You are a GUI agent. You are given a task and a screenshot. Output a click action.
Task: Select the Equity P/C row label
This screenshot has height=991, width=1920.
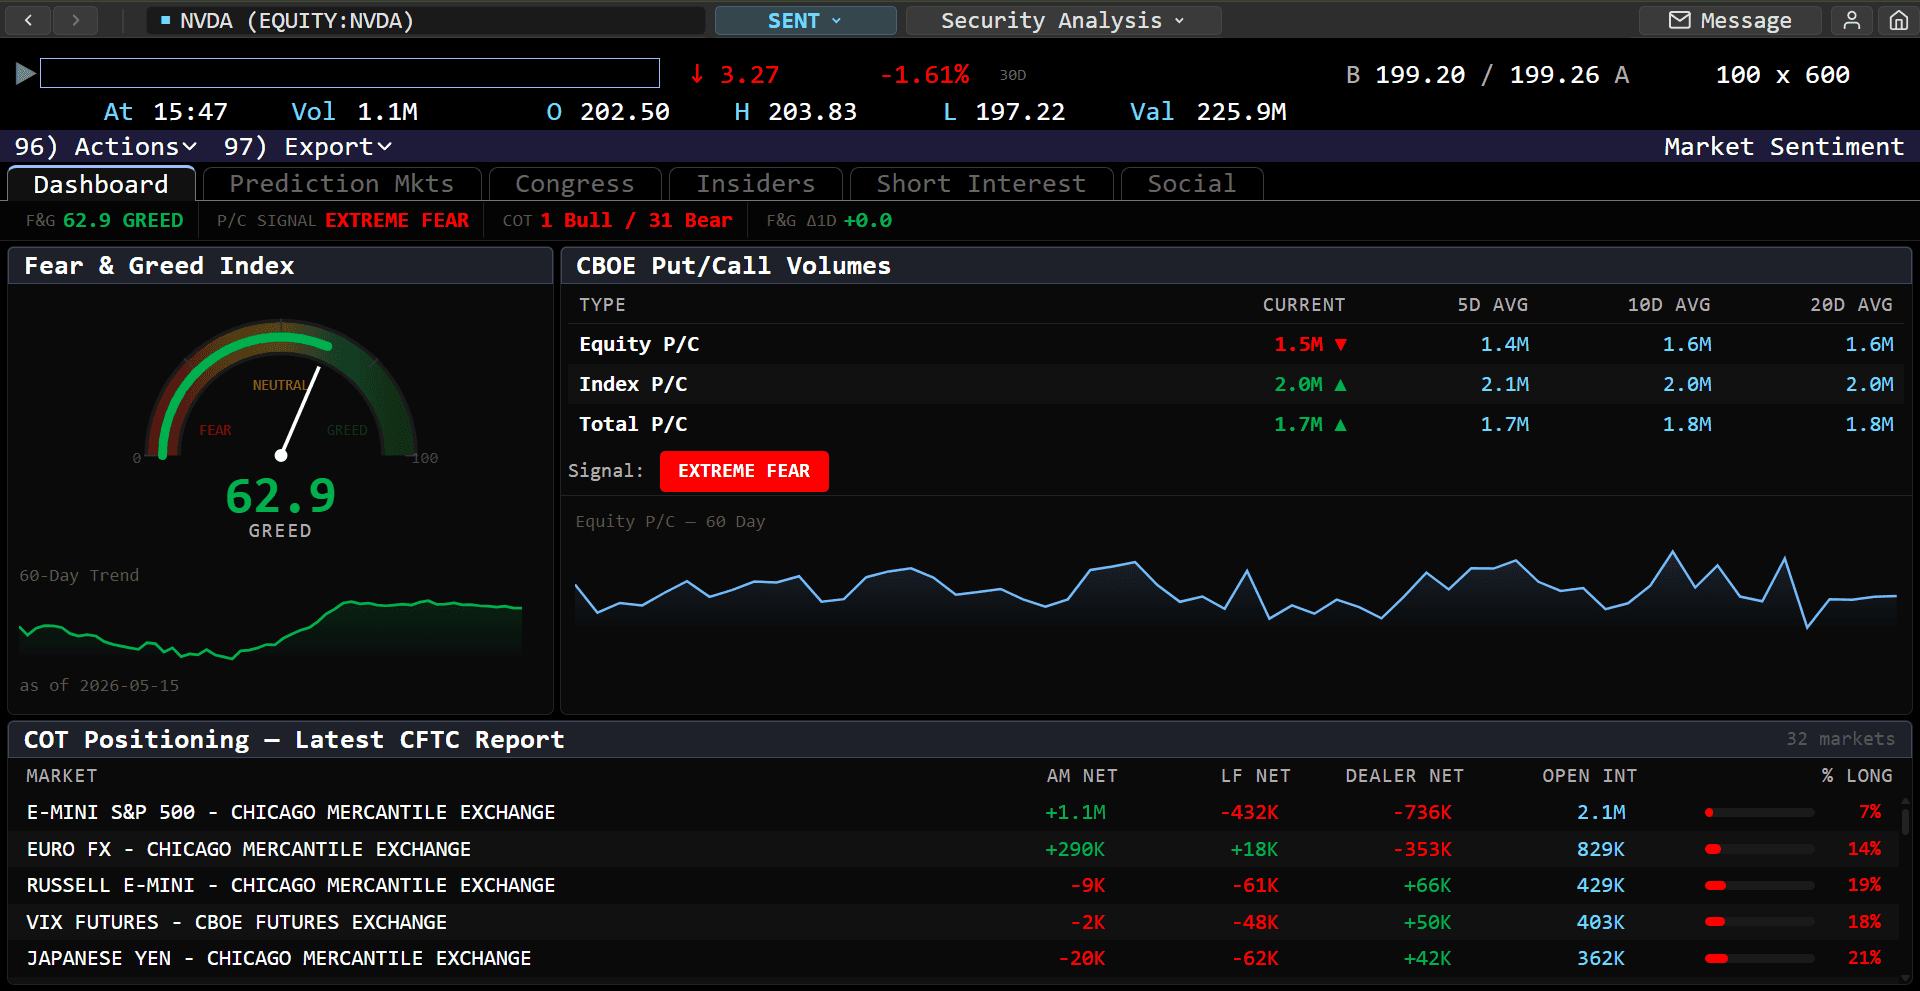[x=639, y=344]
